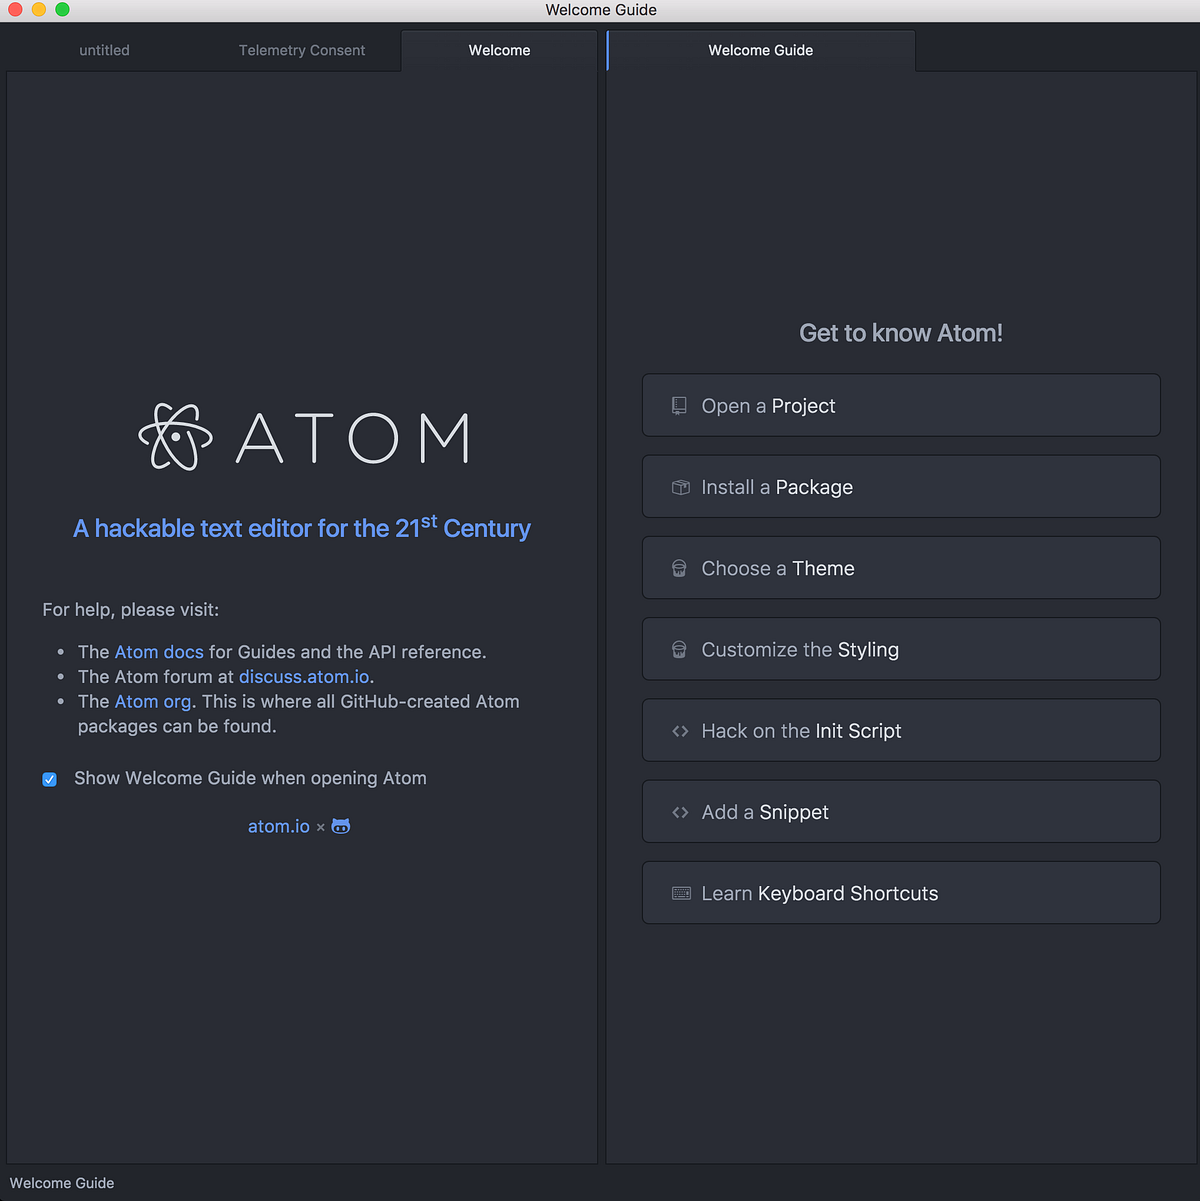
Task: Click the paint bucket icon beside Customize the Styling
Action: [679, 650]
